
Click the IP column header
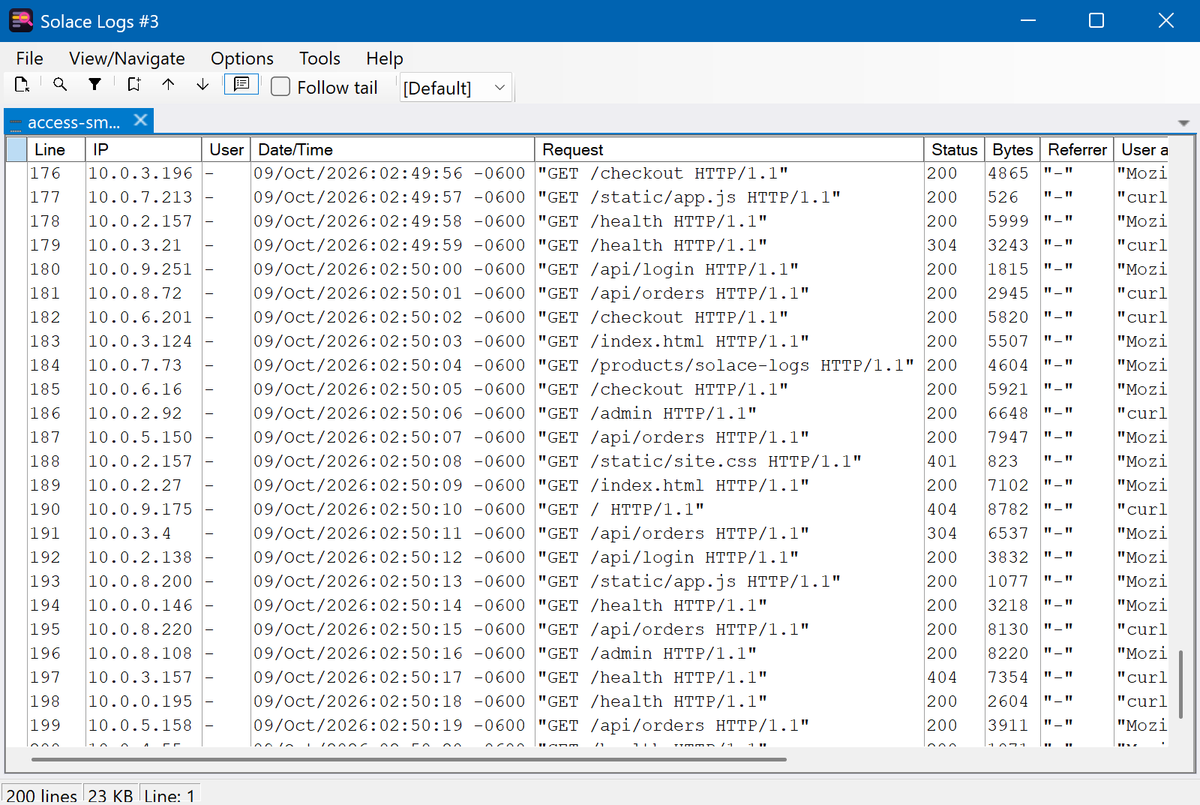144,149
